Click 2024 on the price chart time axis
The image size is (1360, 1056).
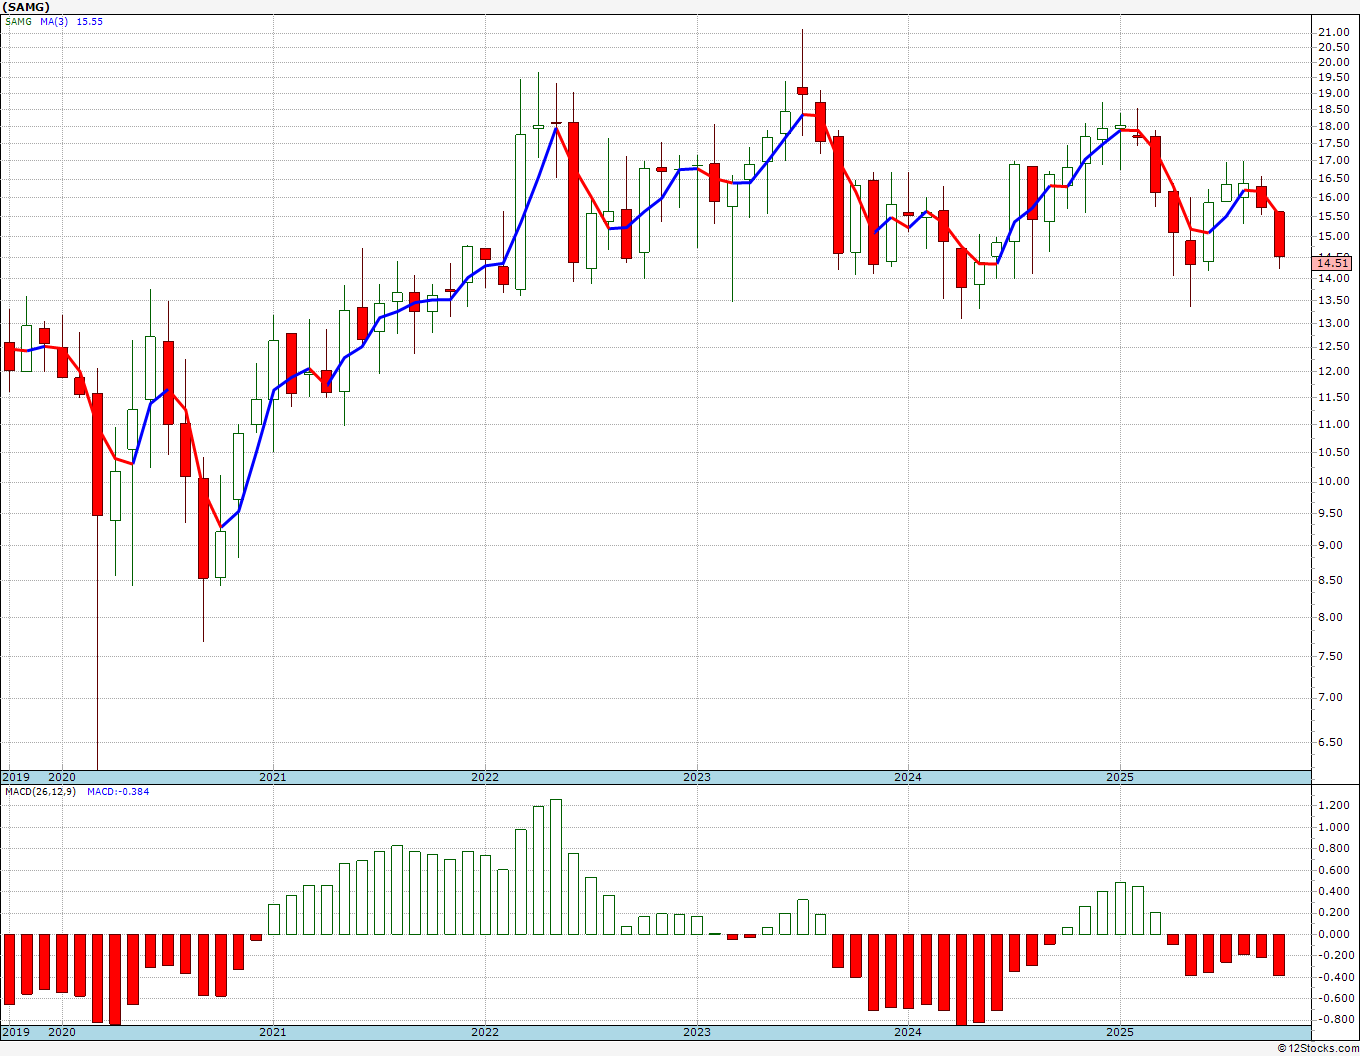coord(908,777)
